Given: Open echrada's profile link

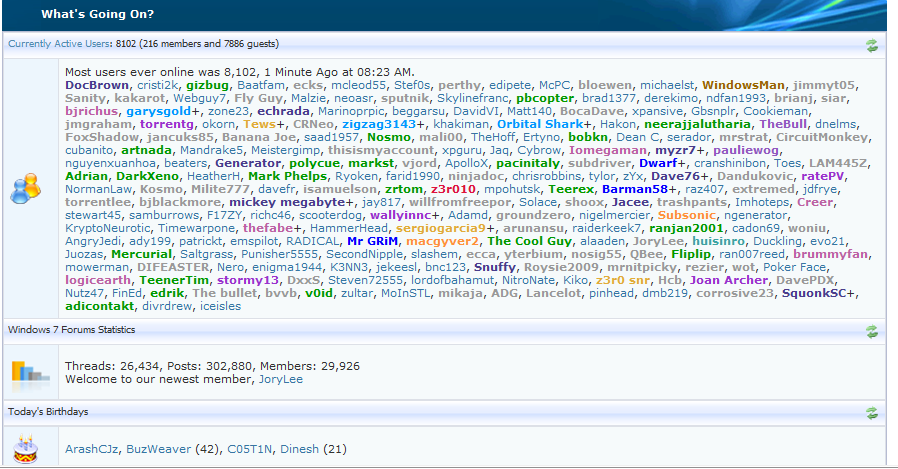Looking at the screenshot, I should pos(283,111).
